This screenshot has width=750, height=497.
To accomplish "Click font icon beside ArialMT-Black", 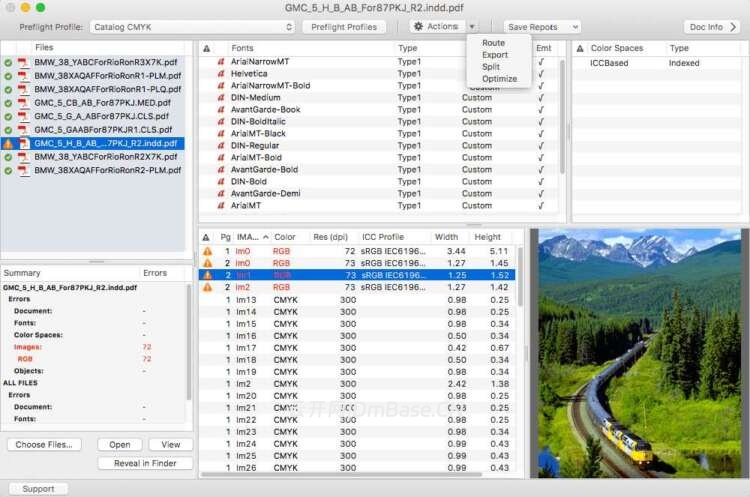I will point(221,133).
